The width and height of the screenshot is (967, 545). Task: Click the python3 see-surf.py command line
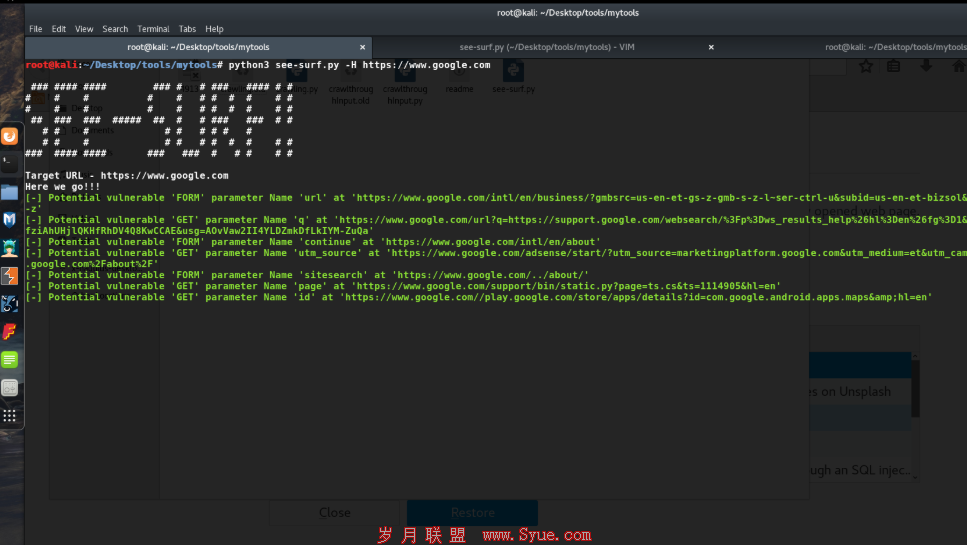[360, 65]
